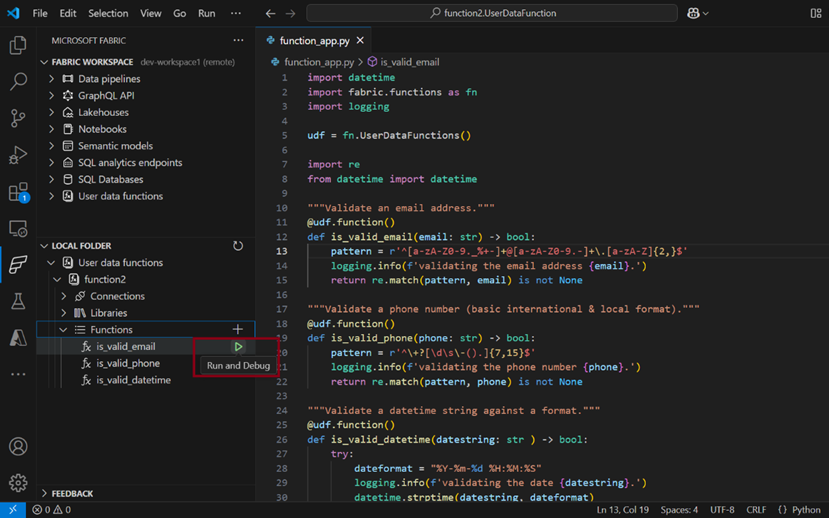This screenshot has width=829, height=518.
Task: Go forward with the right arrow
Action: coord(290,13)
